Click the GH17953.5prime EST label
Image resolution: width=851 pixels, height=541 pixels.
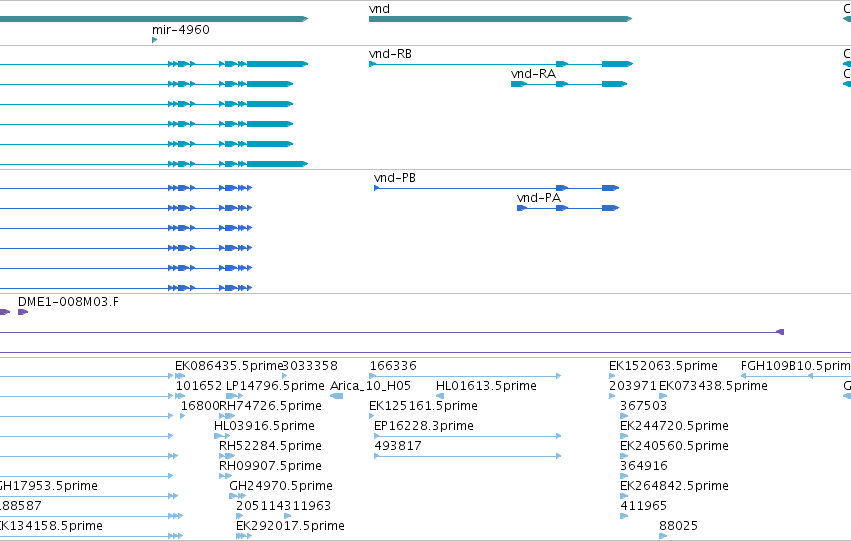pyautogui.click(x=49, y=486)
